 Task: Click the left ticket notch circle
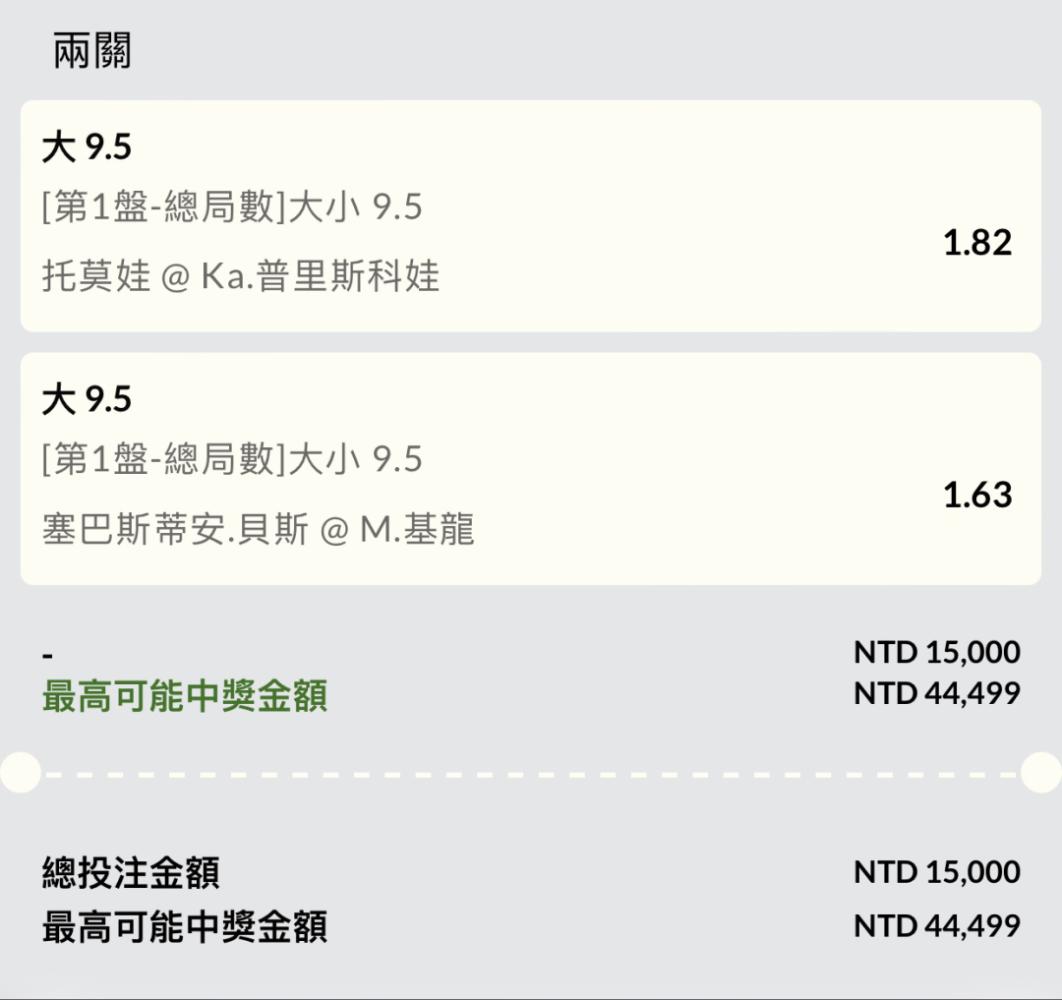click(x=20, y=772)
